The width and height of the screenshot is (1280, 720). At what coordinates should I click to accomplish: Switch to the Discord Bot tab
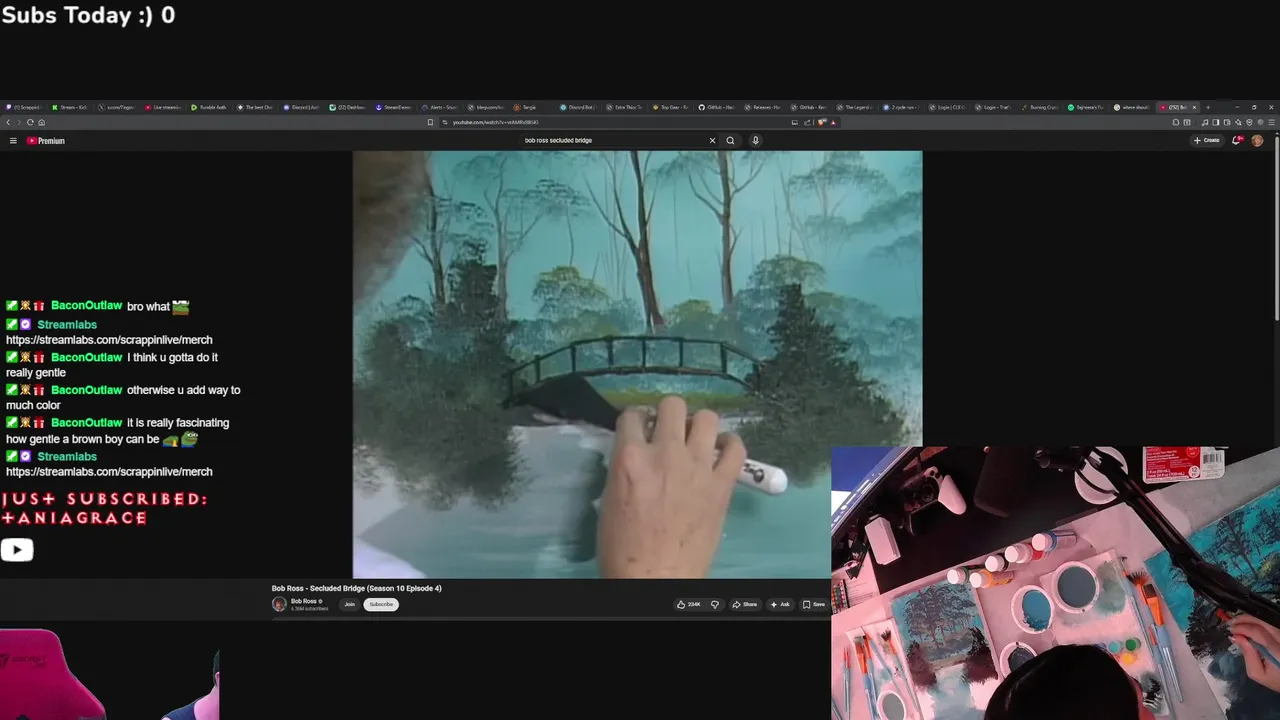pos(577,107)
